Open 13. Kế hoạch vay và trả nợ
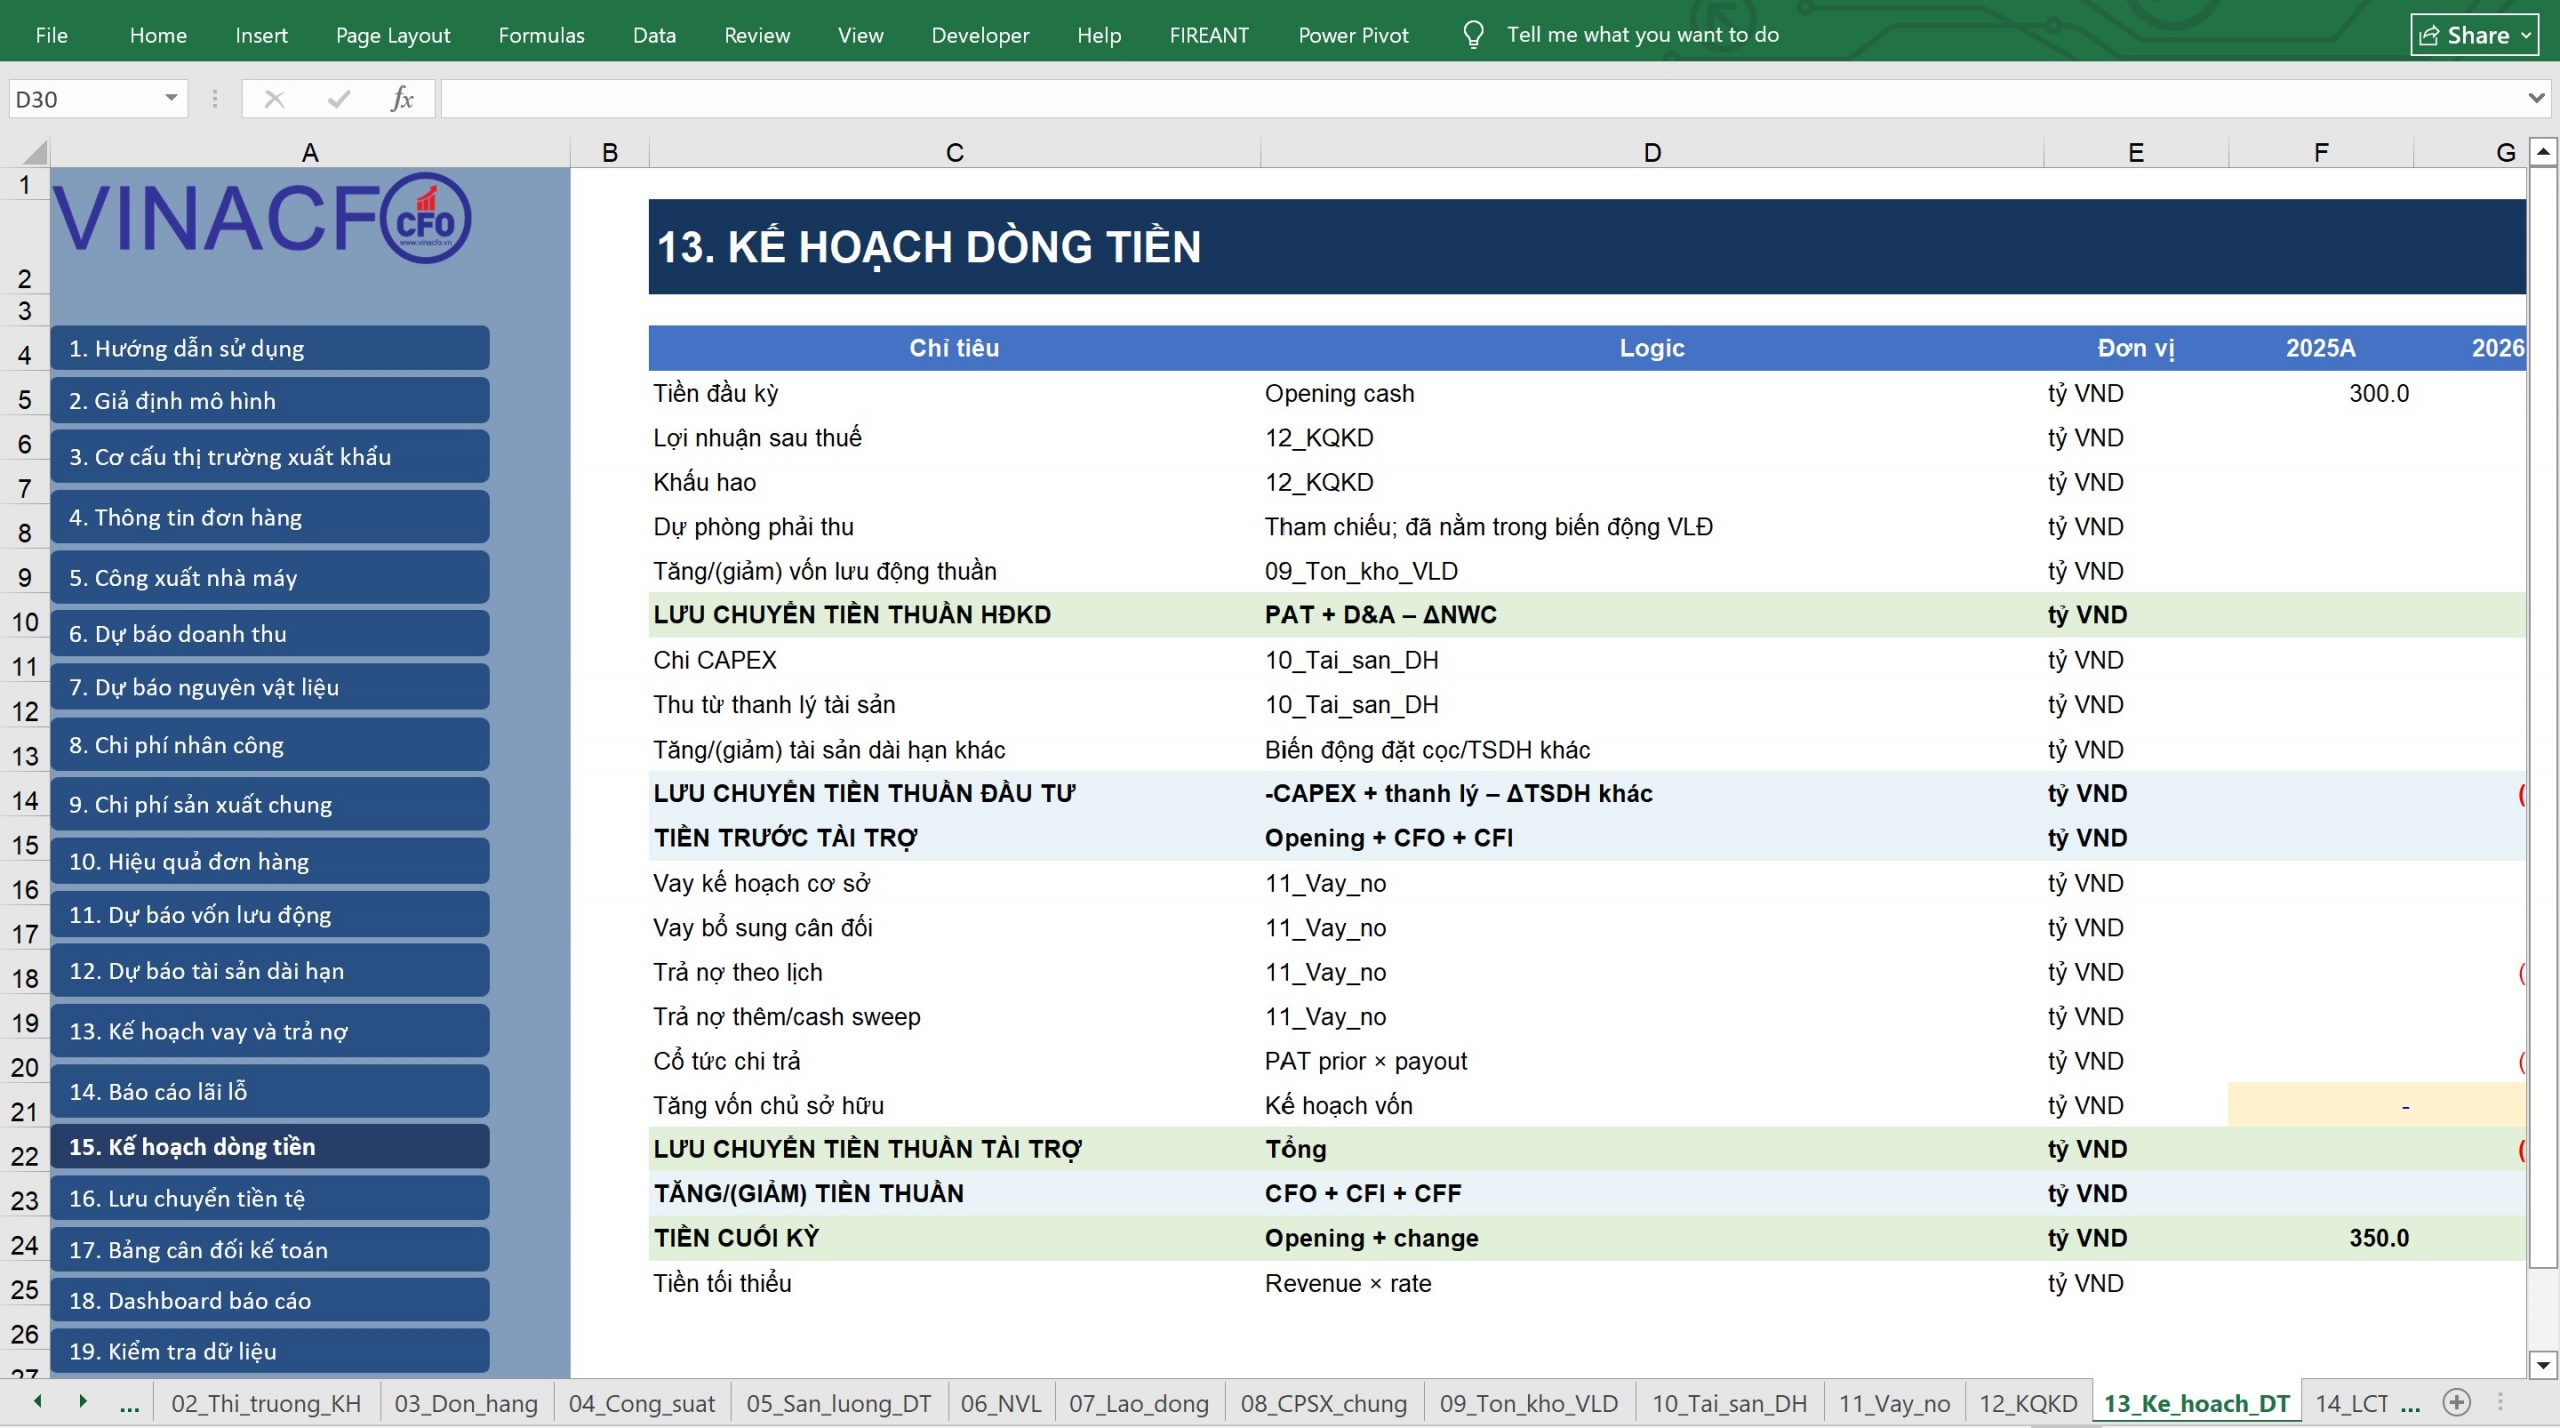Screen dimensions: 2560x1428 (x=270, y=1031)
